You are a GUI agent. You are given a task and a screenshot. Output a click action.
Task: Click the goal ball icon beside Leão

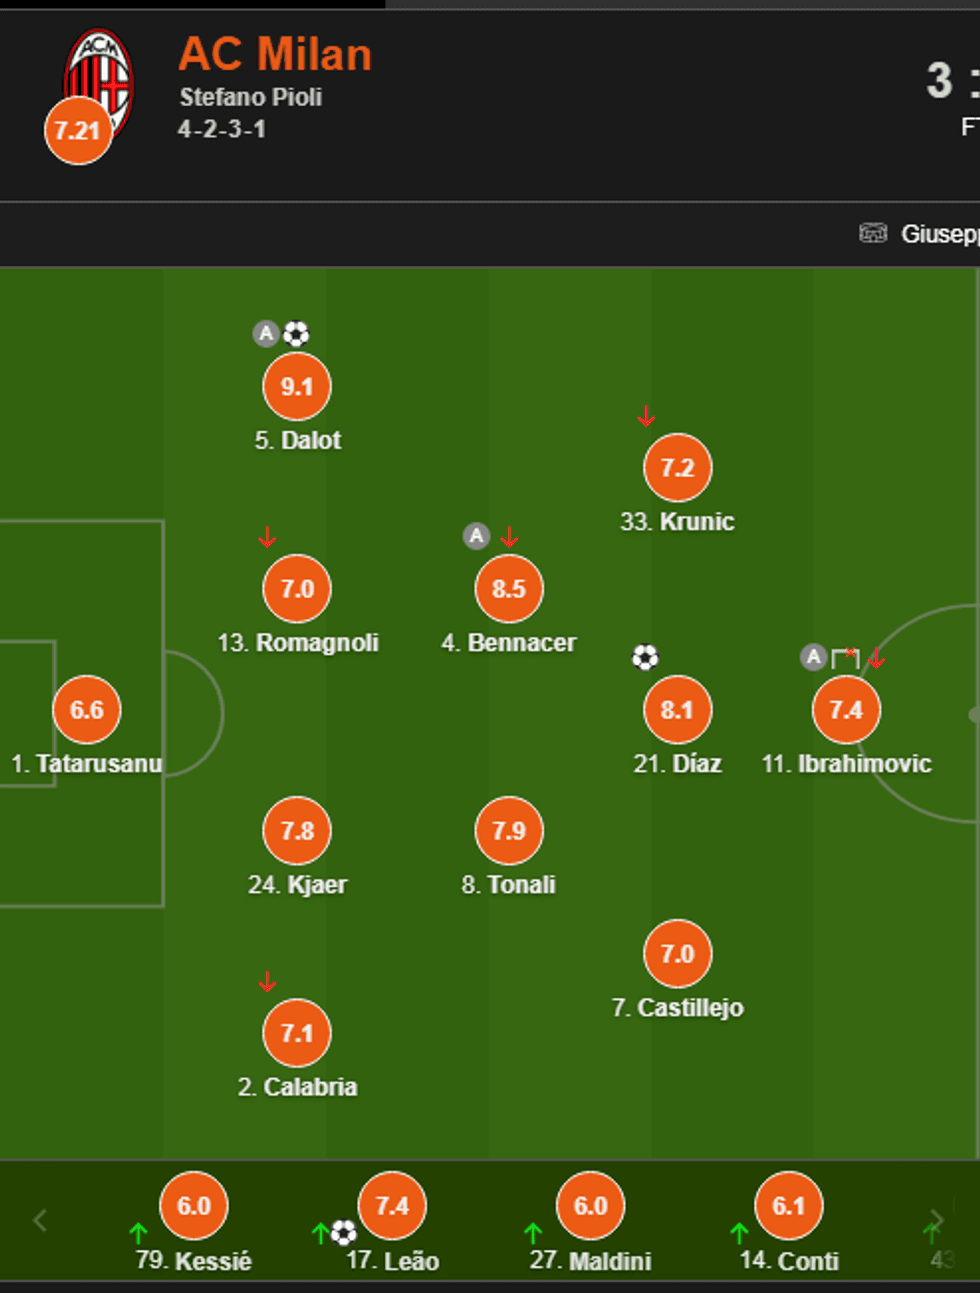343,1232
